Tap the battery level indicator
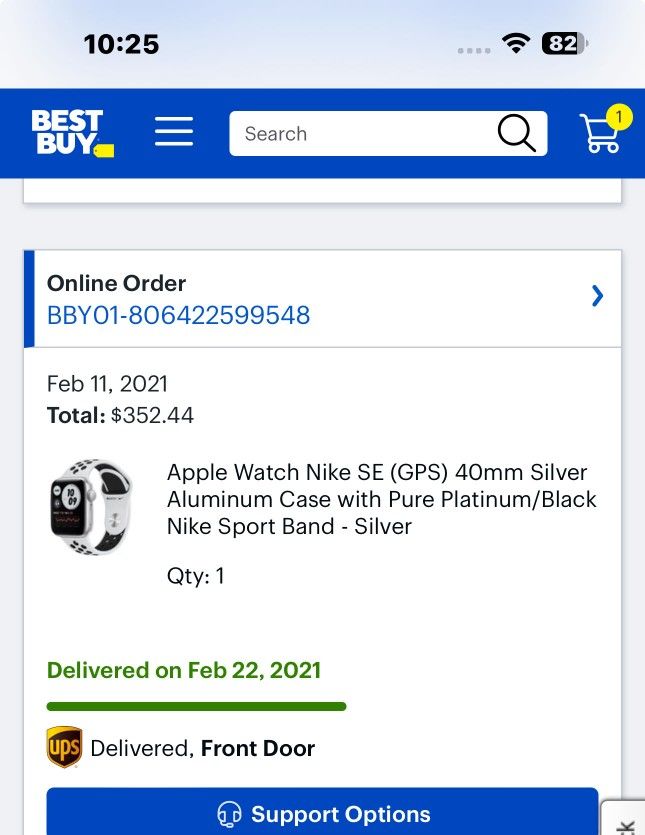The height and width of the screenshot is (835, 645). (564, 43)
